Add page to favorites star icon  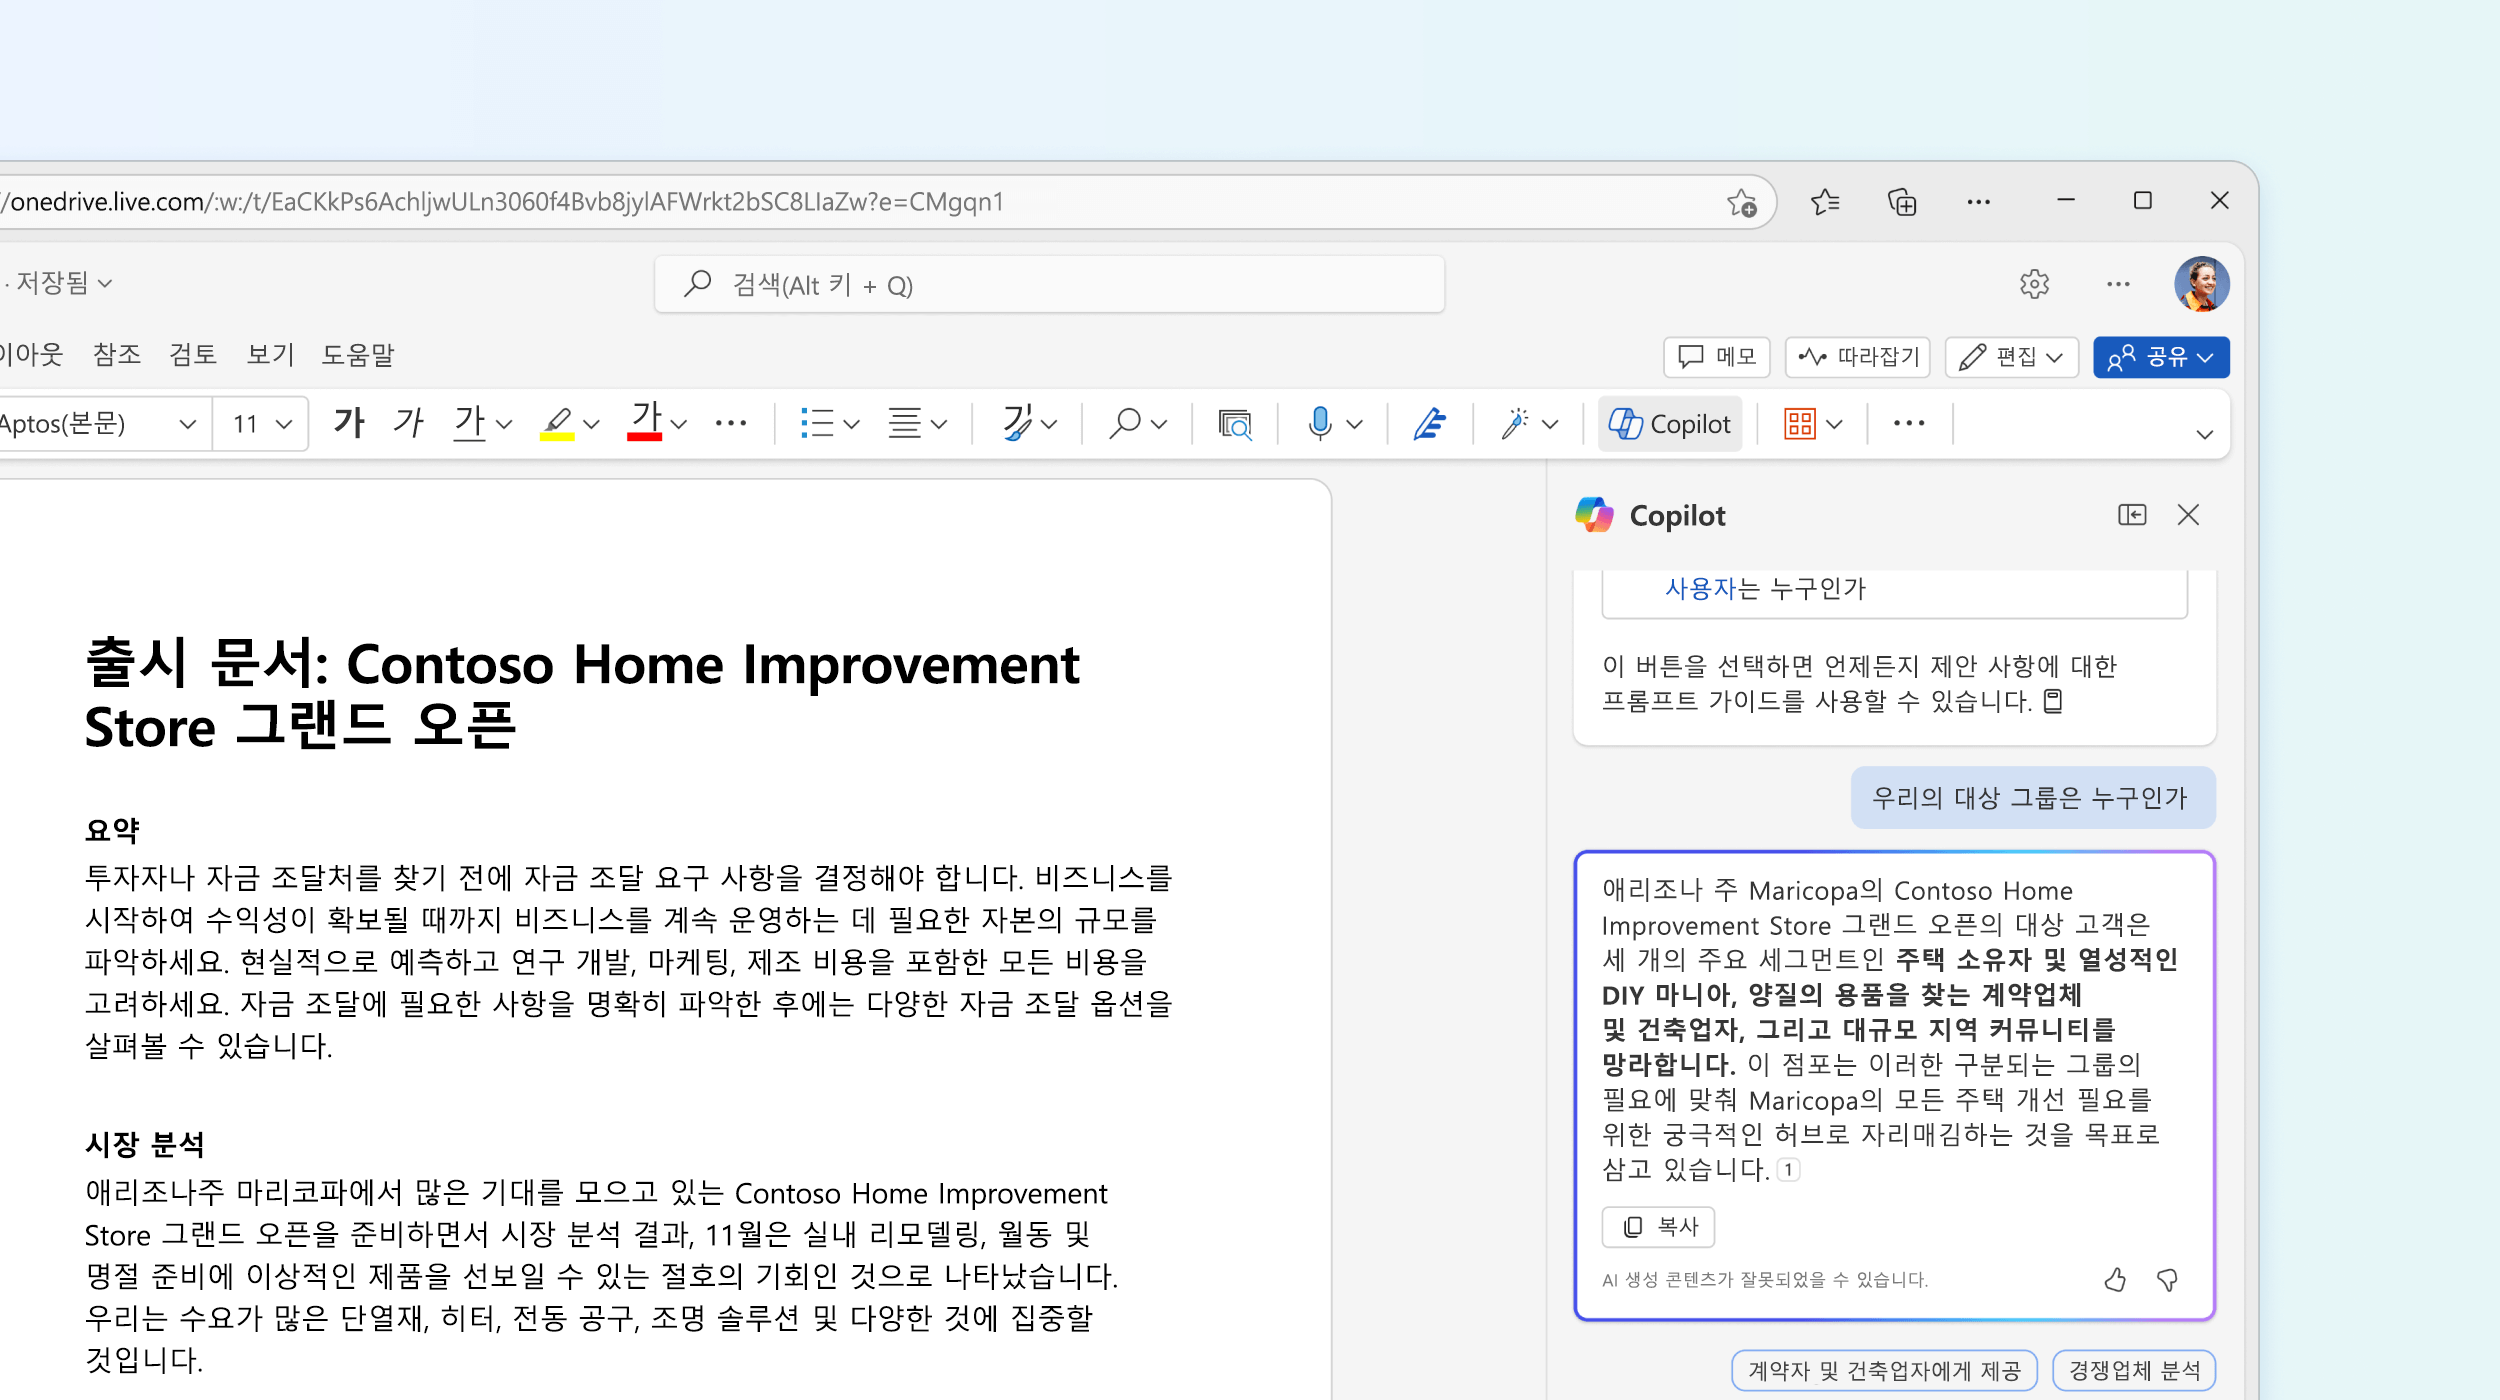pos(1742,203)
